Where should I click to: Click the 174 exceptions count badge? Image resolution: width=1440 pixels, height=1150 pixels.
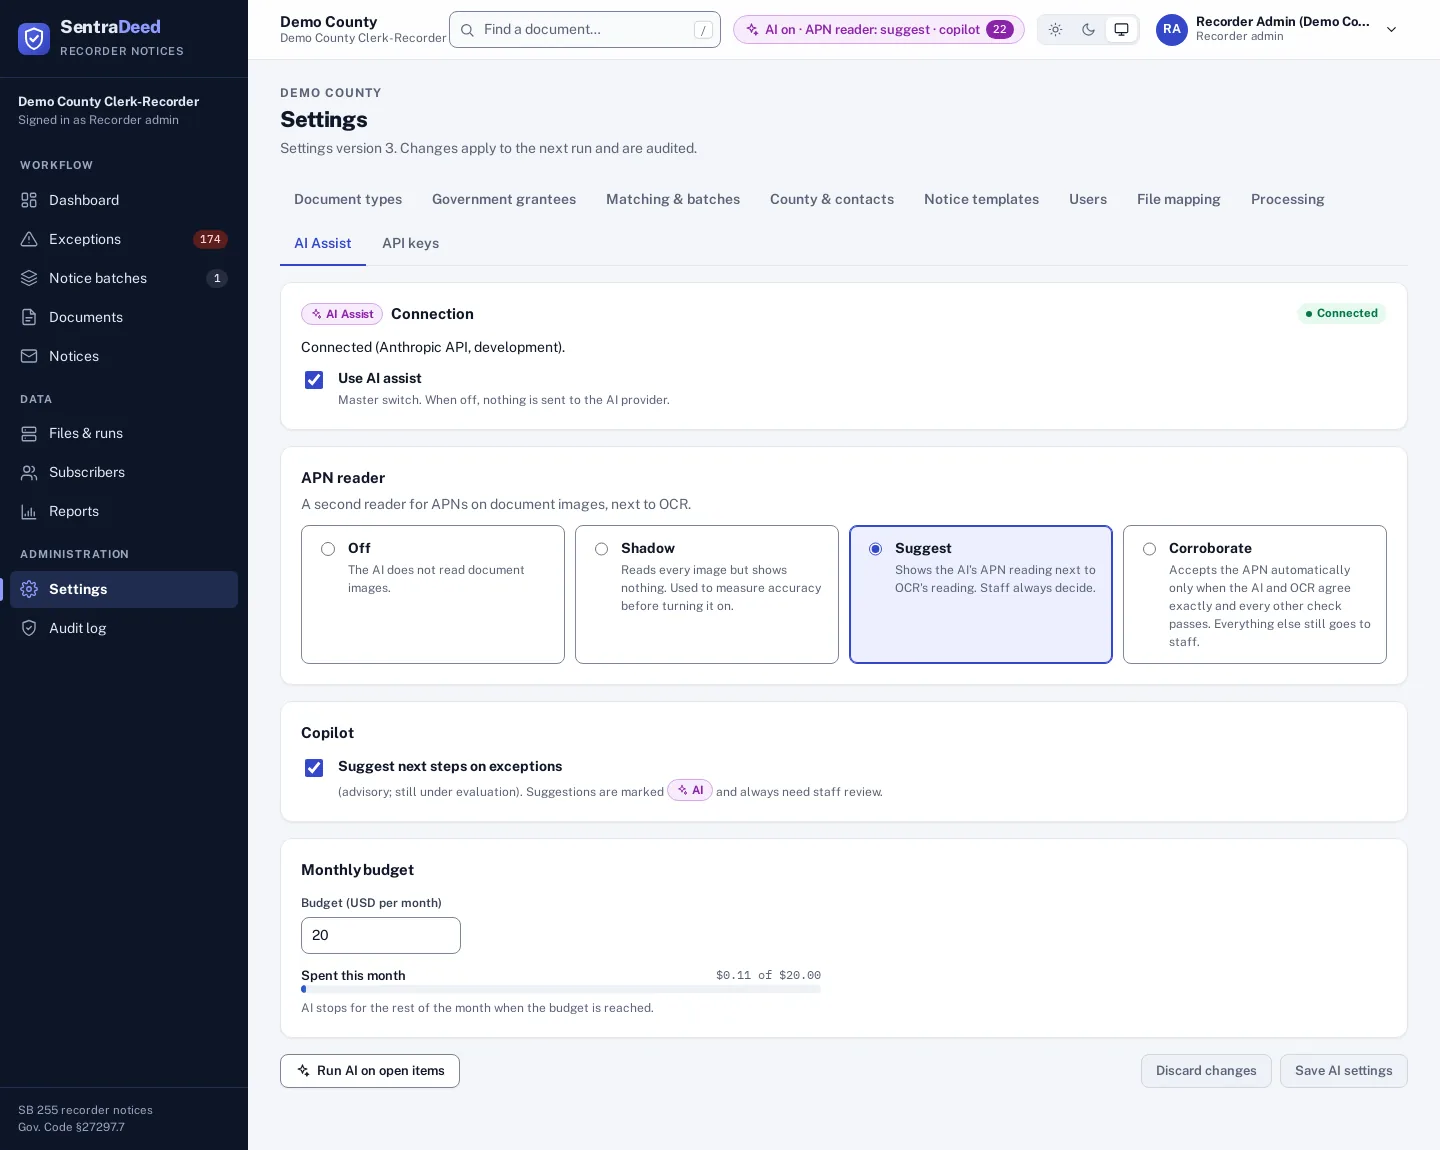coord(210,239)
